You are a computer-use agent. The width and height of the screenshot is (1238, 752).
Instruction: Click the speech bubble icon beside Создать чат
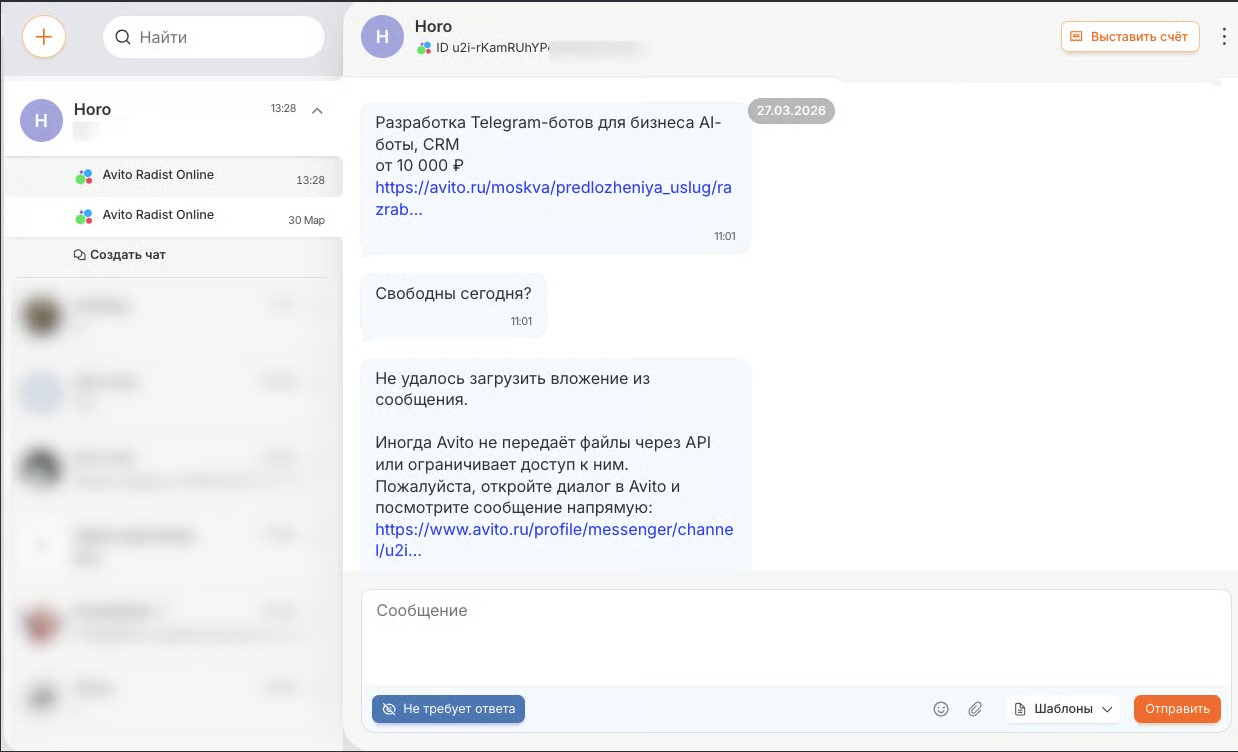click(80, 255)
